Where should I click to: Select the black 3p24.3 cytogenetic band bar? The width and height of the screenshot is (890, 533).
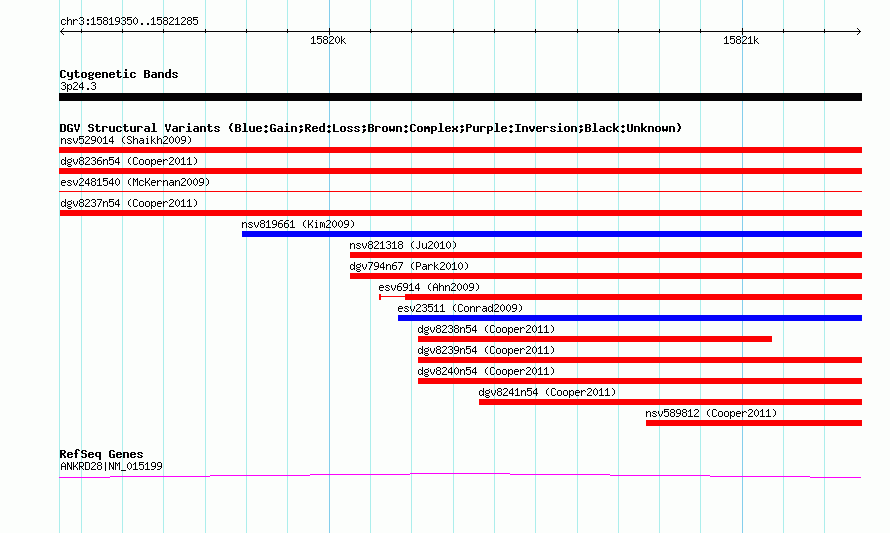pyautogui.click(x=460, y=97)
